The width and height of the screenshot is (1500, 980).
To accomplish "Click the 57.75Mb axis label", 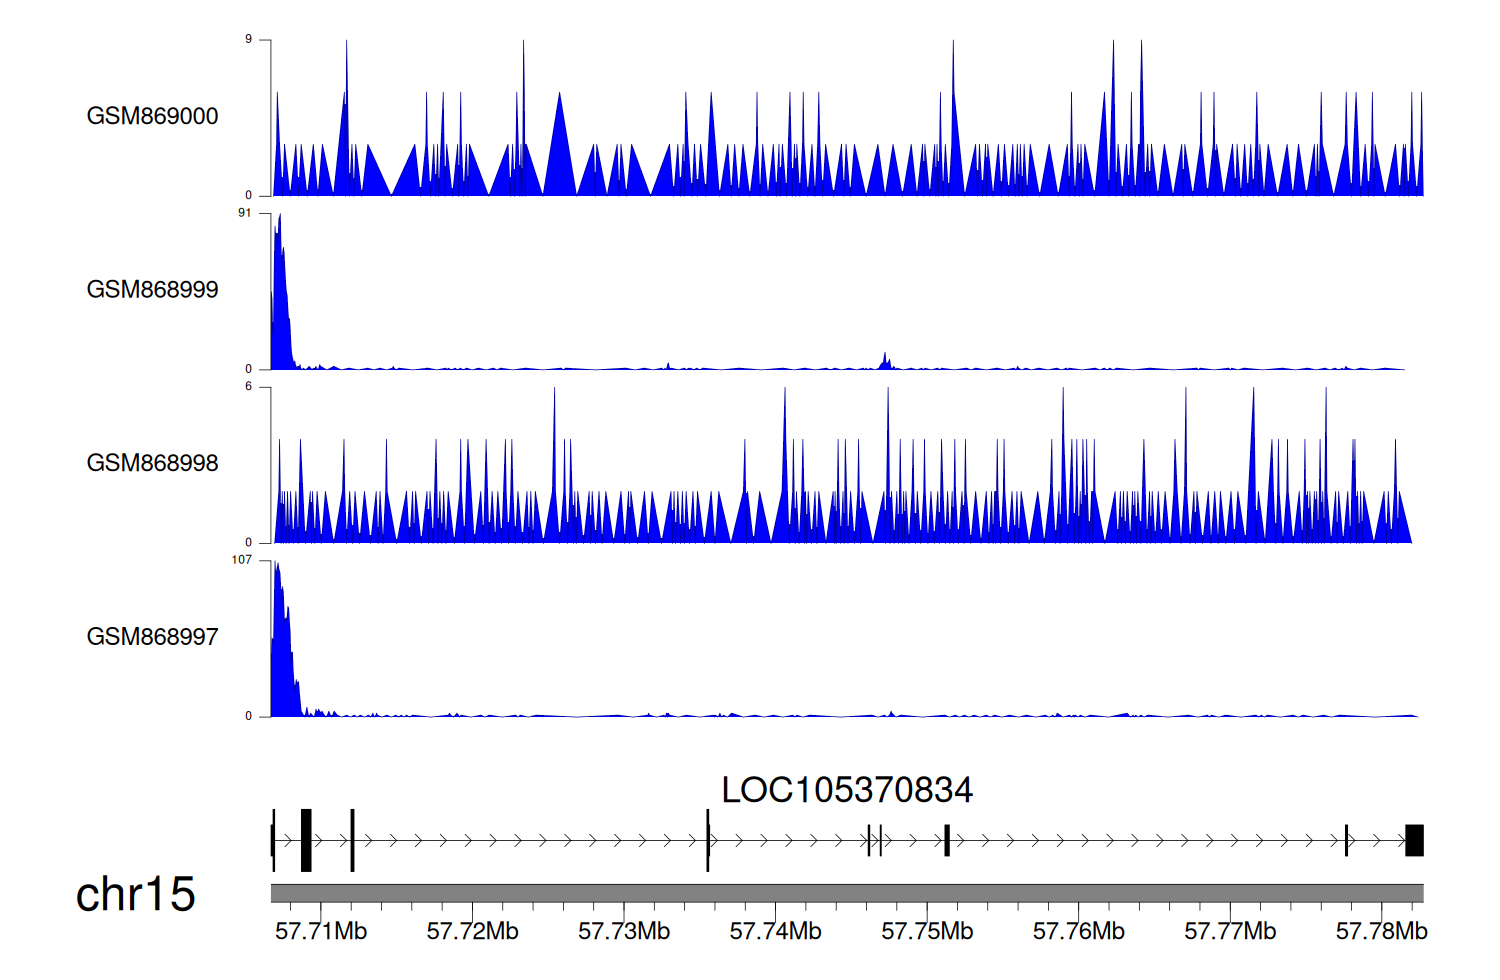I will (927, 932).
